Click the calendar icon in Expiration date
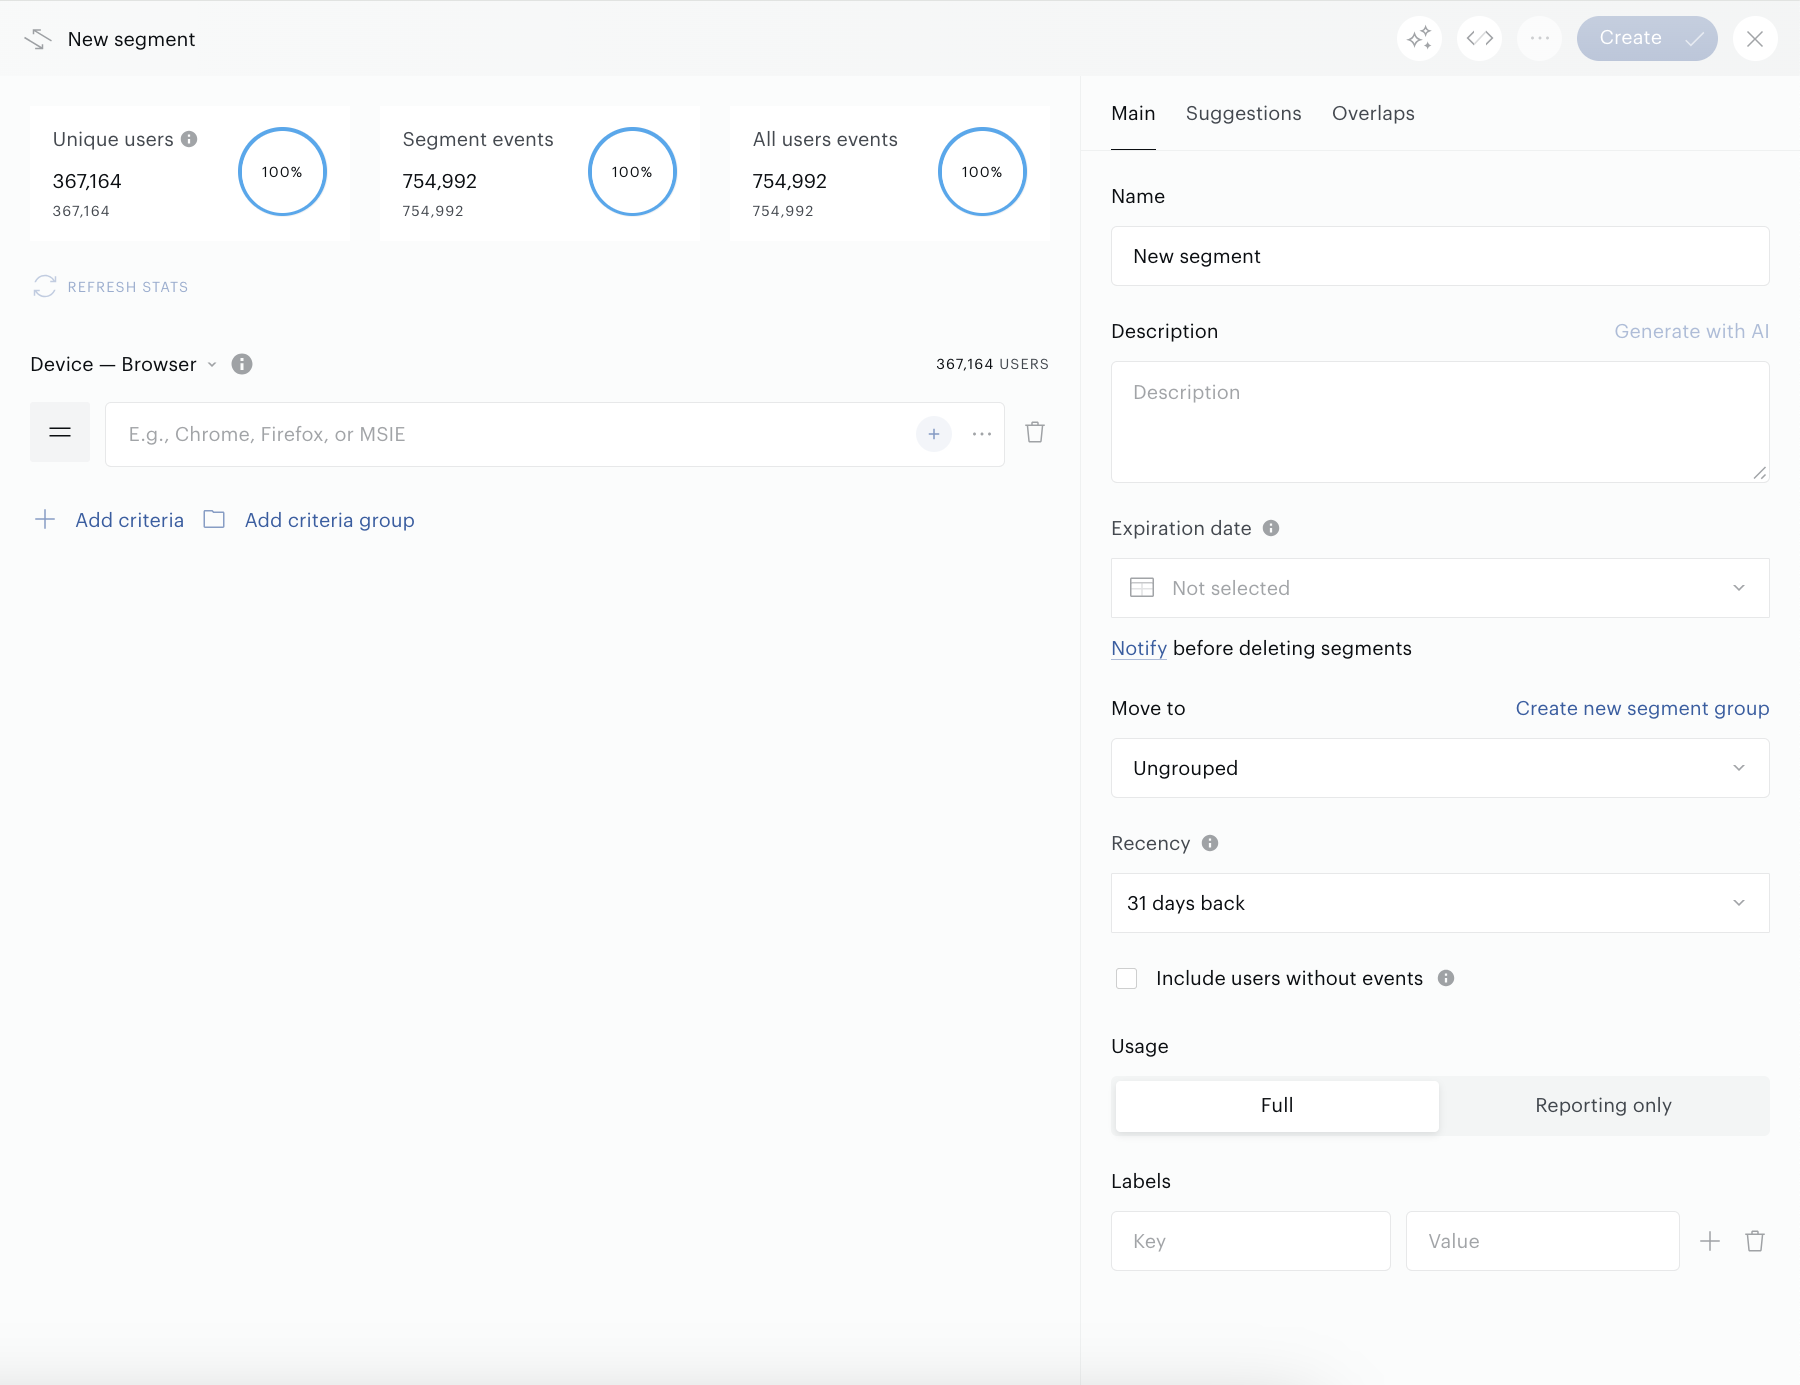Screen dimensions: 1800x1385 (1142, 588)
